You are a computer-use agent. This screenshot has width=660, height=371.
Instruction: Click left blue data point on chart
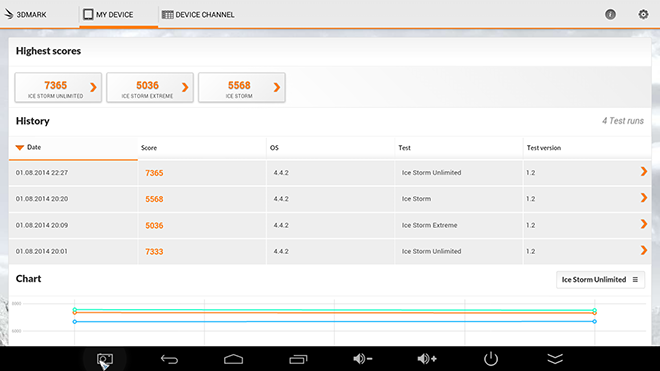pyautogui.click(x=75, y=322)
